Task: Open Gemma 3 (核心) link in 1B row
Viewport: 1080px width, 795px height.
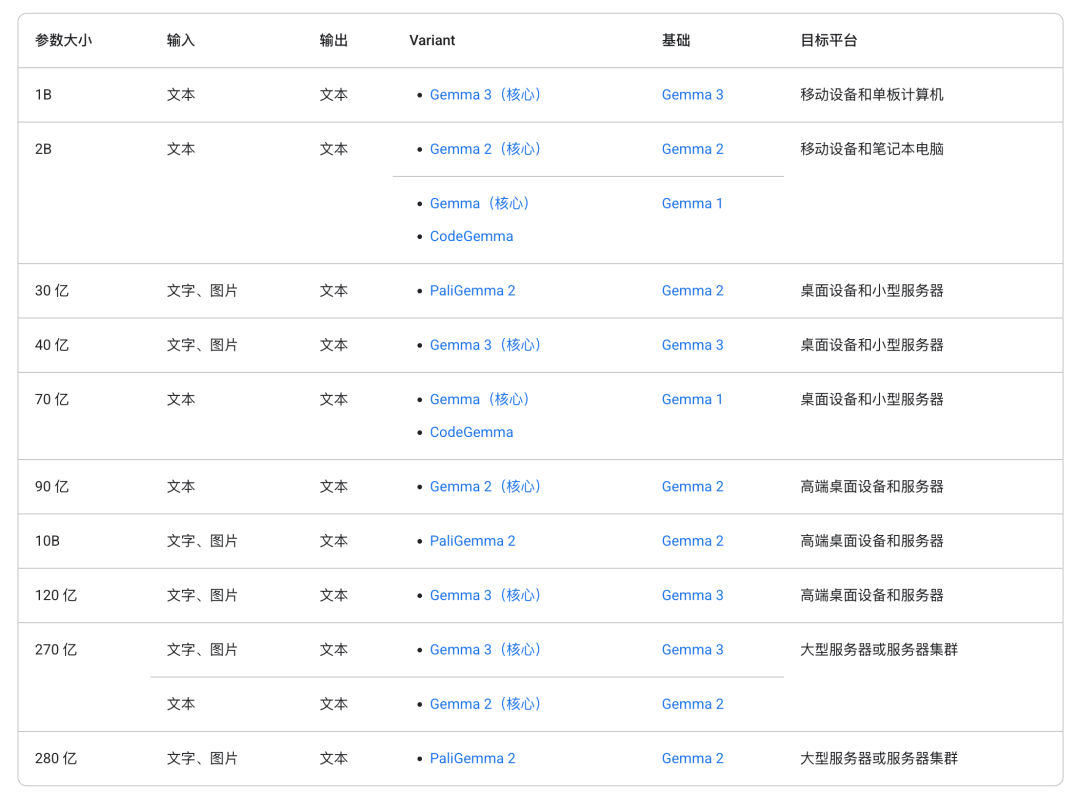Action: pos(486,95)
